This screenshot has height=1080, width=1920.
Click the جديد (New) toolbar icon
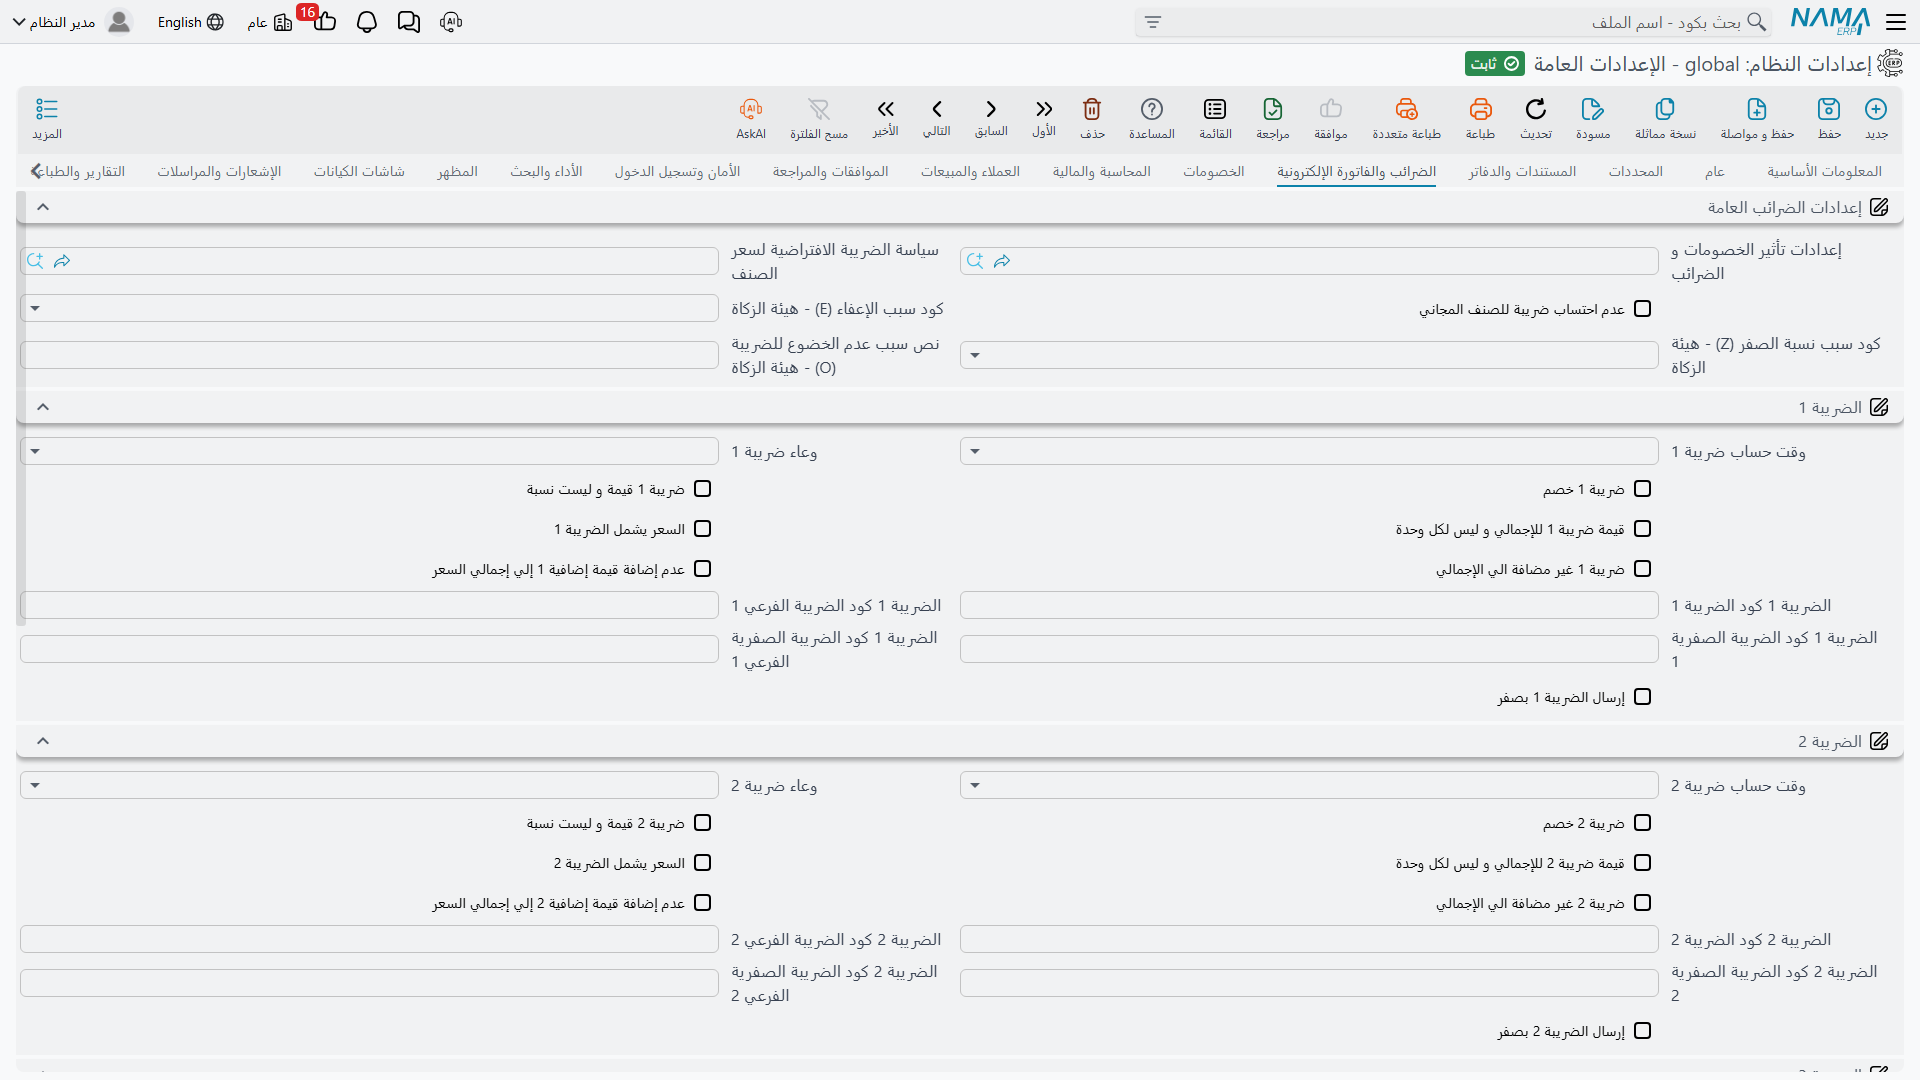click(1876, 109)
